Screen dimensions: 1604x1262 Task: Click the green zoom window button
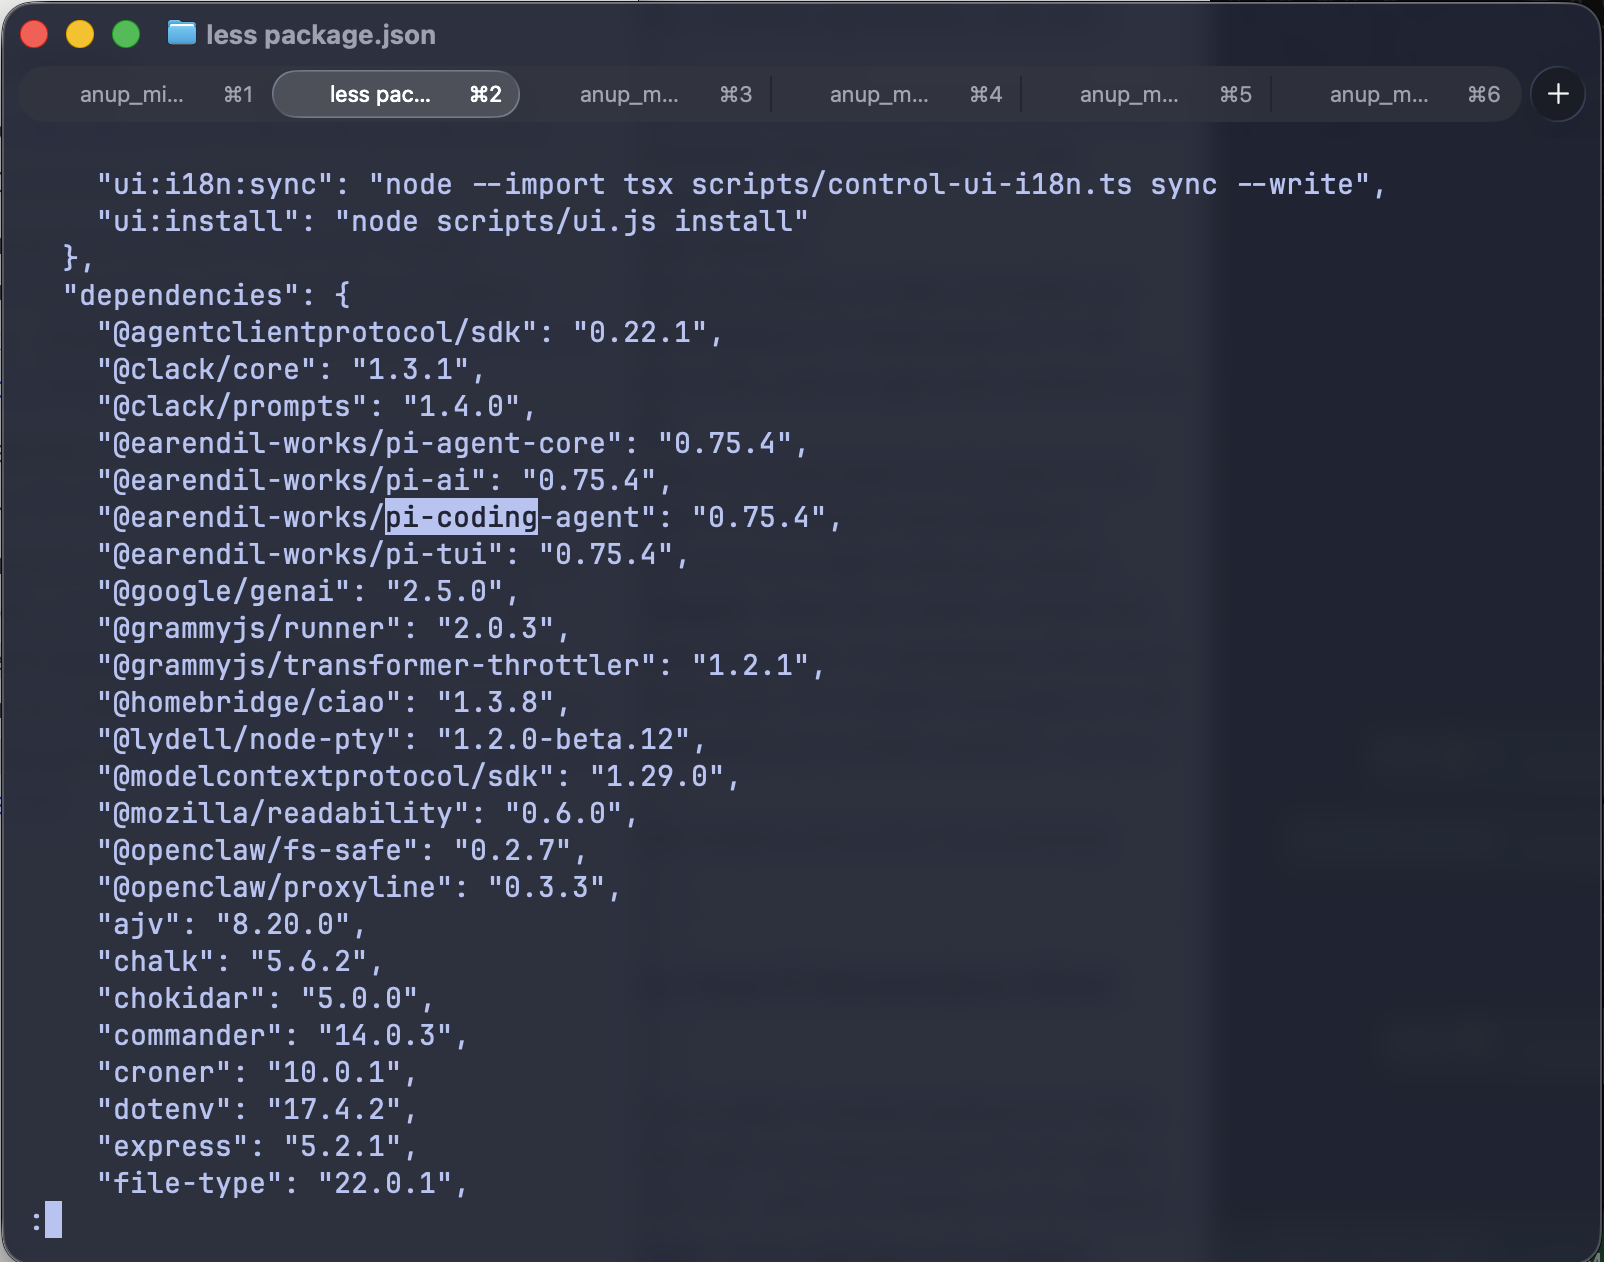pos(126,34)
